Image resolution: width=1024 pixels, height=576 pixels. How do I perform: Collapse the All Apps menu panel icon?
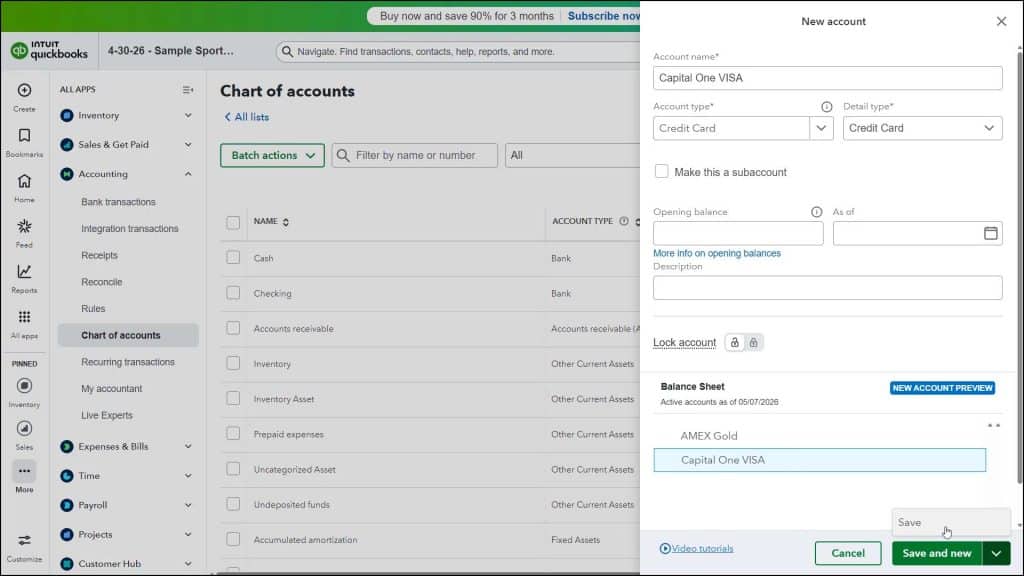tap(187, 89)
